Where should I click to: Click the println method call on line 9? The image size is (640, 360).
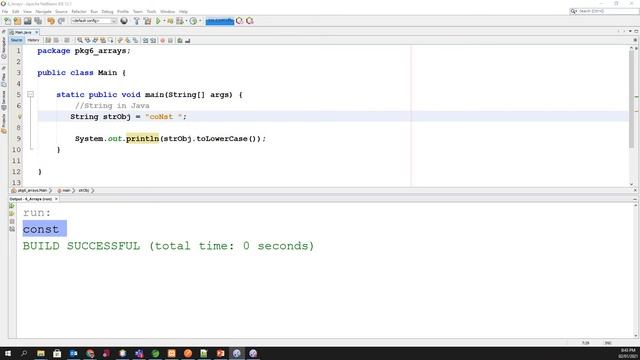[x=142, y=139]
